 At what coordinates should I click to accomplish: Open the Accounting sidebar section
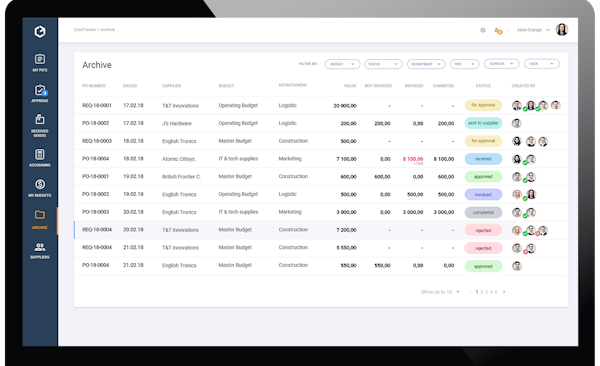pyautogui.click(x=40, y=158)
